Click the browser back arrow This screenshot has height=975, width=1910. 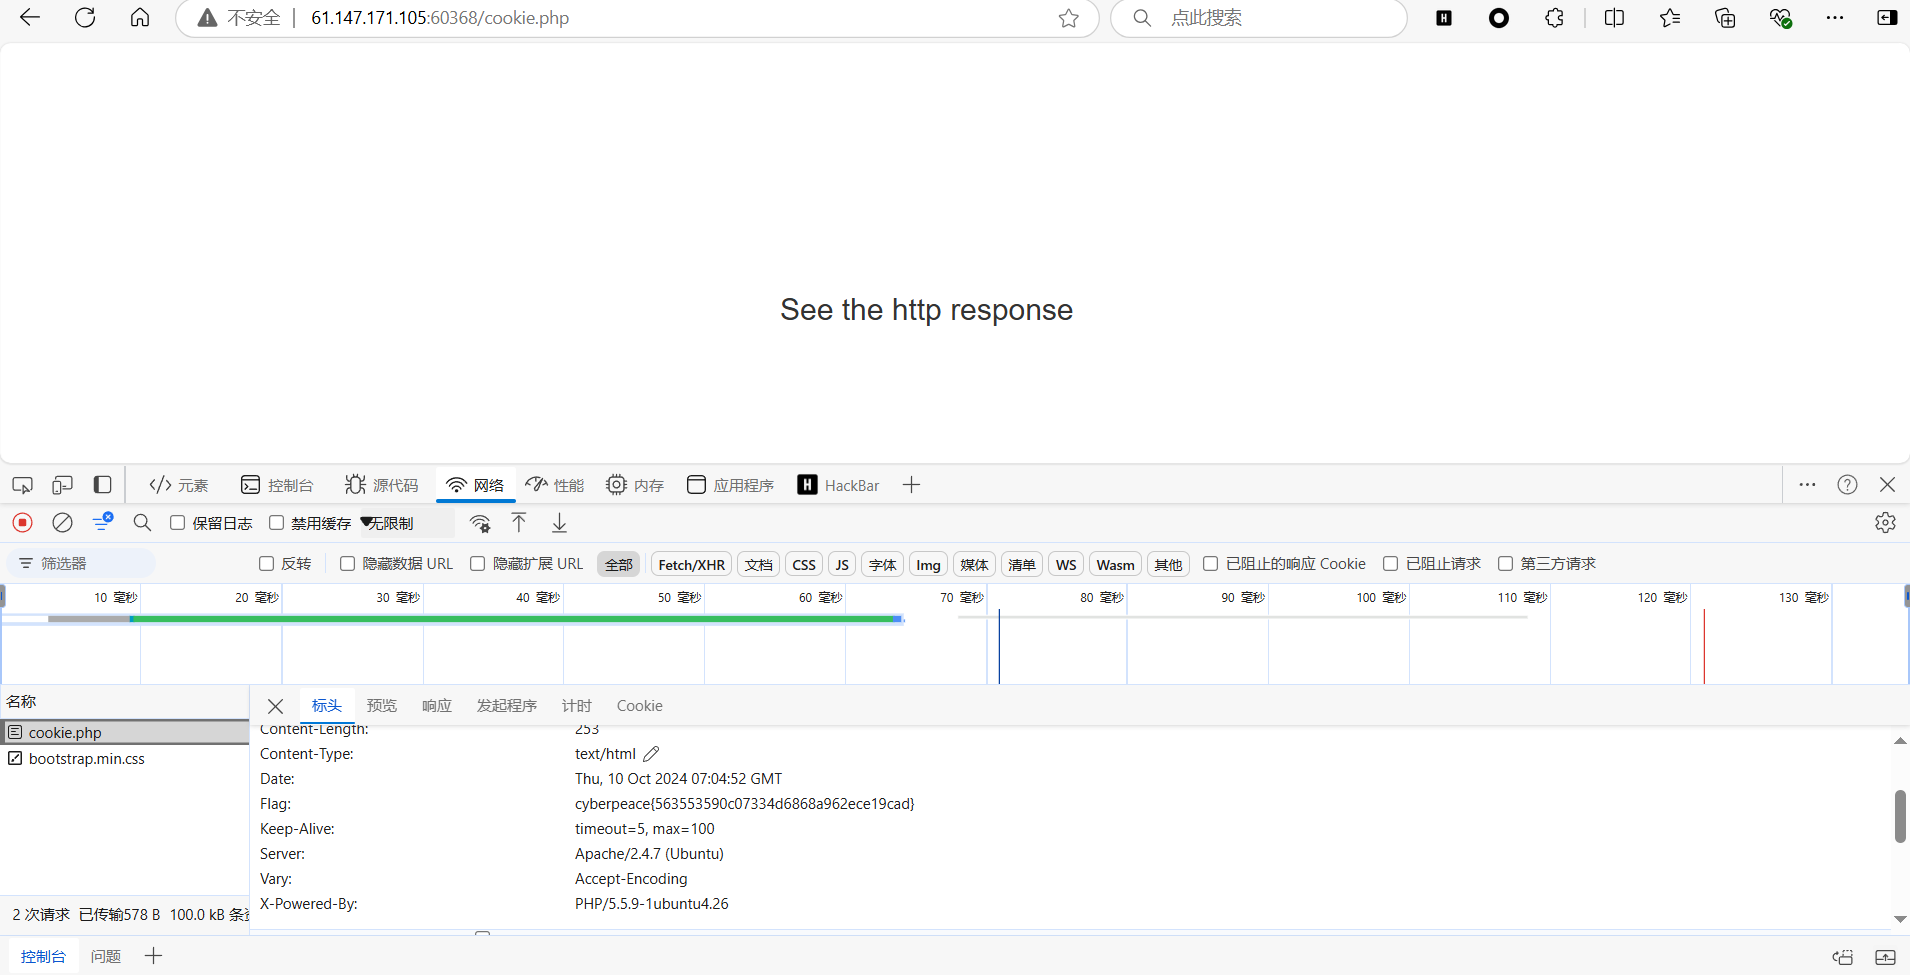click(30, 18)
